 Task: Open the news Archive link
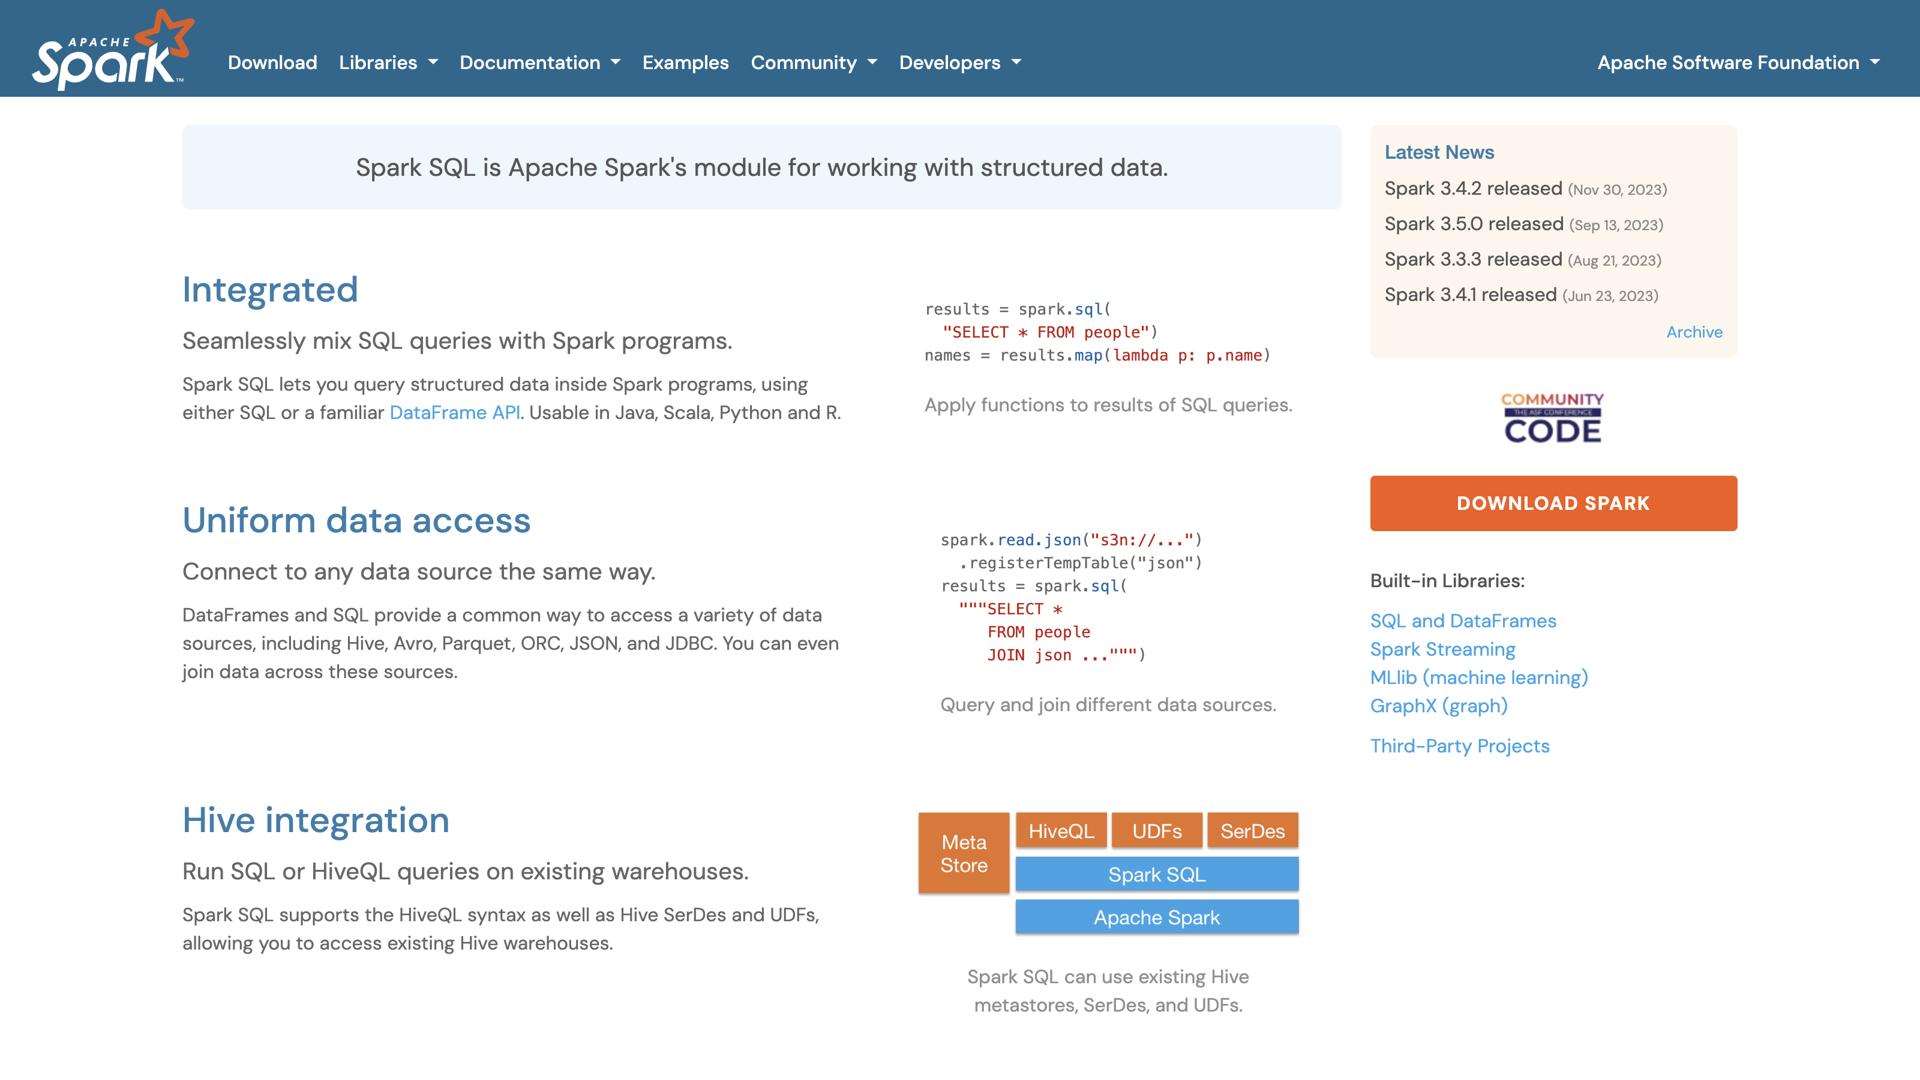(1694, 331)
